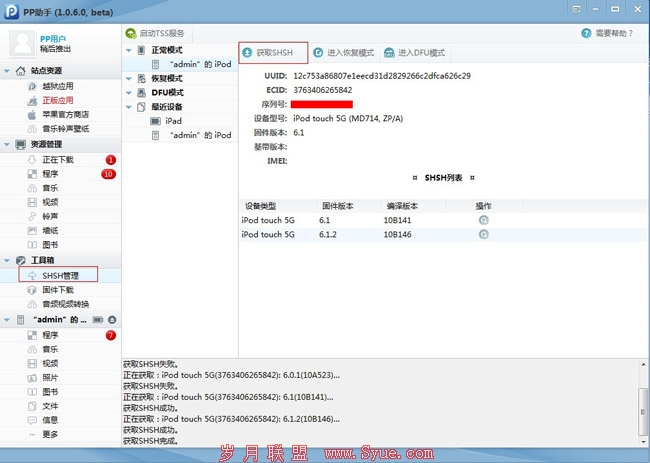The image size is (650, 463).
Task: Click the log panel scrollbar thumb
Action: point(643,412)
